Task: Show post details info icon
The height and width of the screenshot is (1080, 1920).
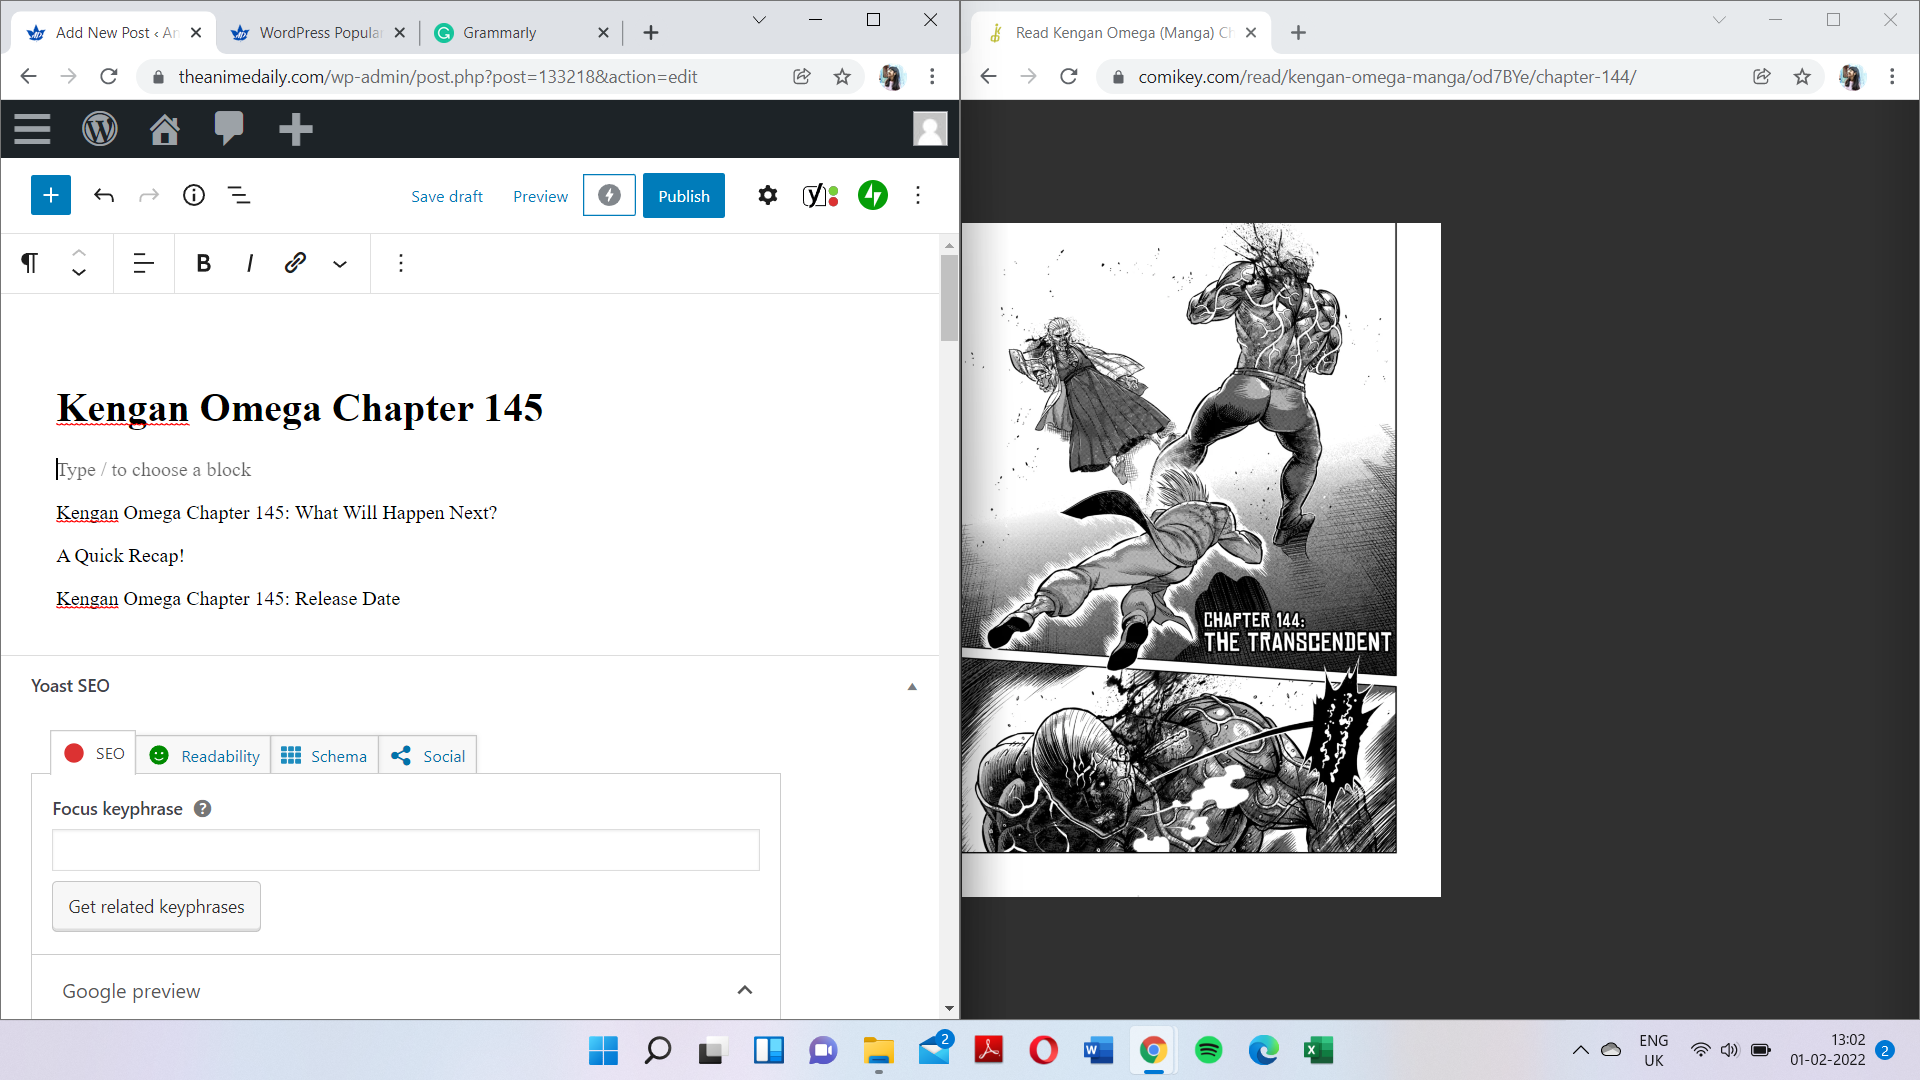Action: [x=194, y=195]
